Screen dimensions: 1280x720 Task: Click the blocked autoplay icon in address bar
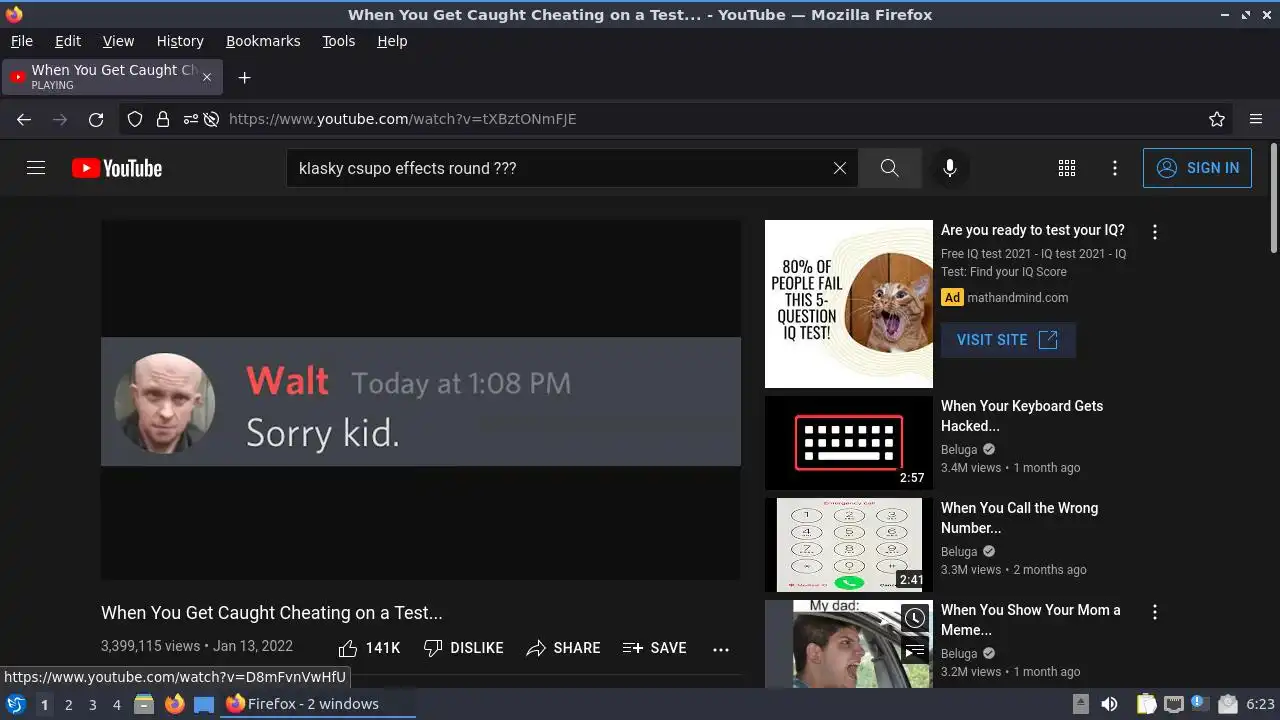coord(211,119)
